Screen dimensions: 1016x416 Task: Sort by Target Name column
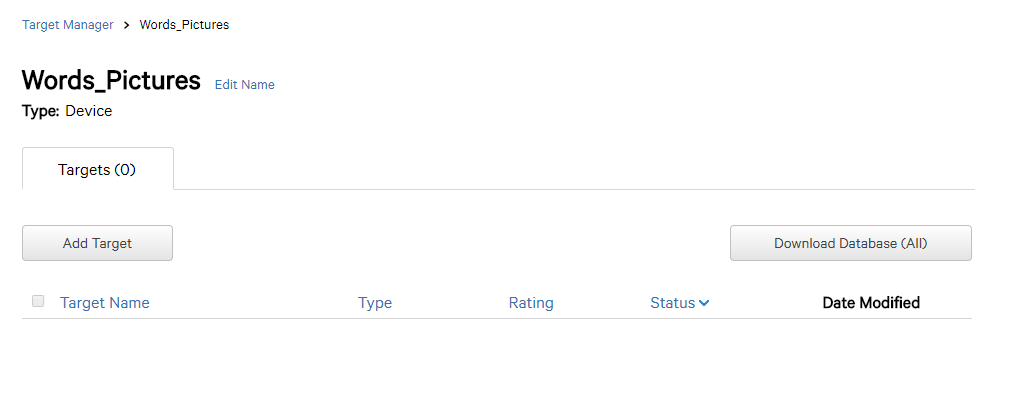coord(105,303)
